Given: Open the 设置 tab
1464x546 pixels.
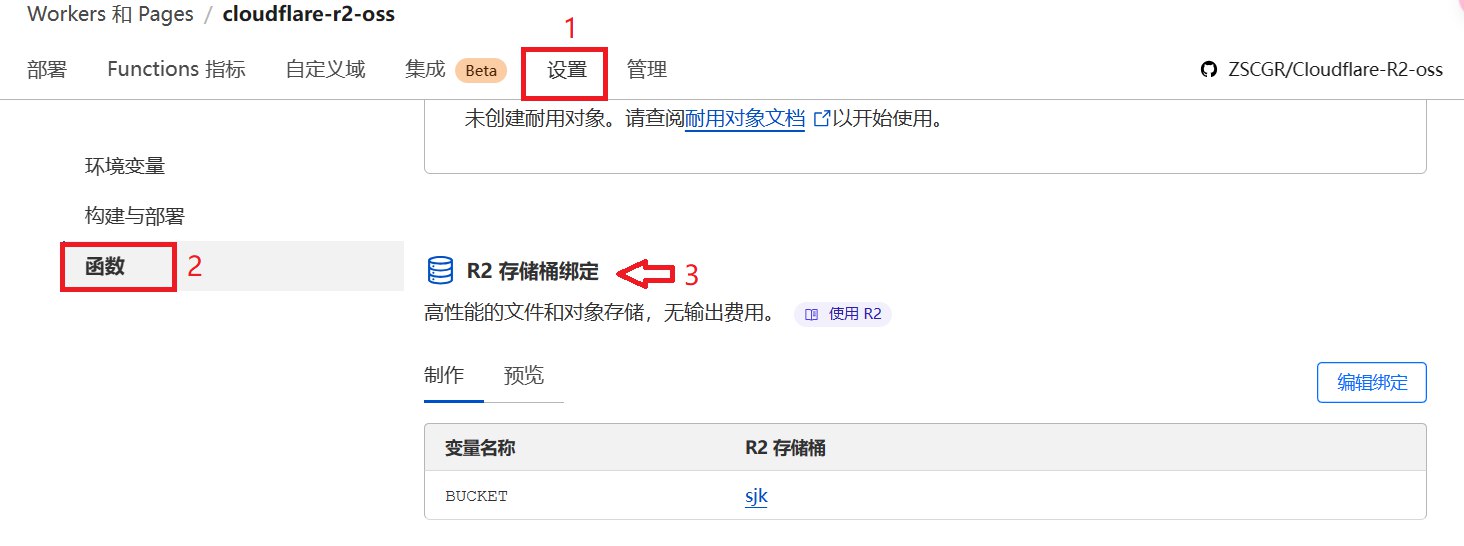Looking at the screenshot, I should (566, 70).
